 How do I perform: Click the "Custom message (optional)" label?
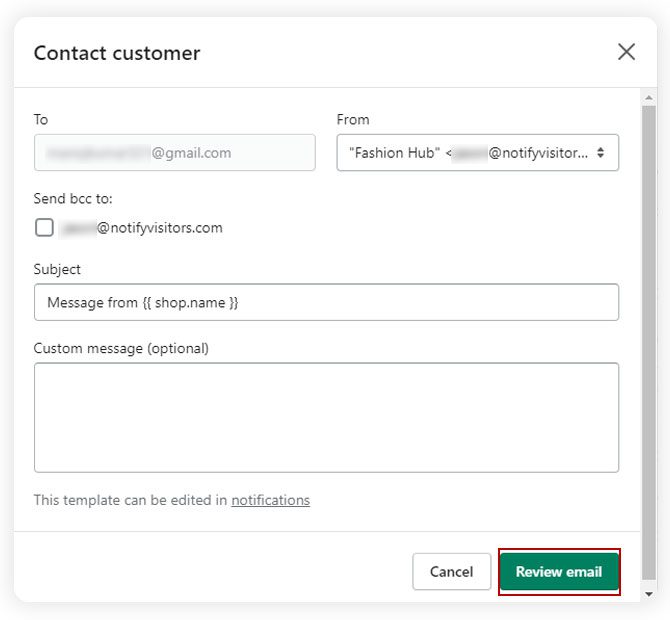tap(121, 349)
